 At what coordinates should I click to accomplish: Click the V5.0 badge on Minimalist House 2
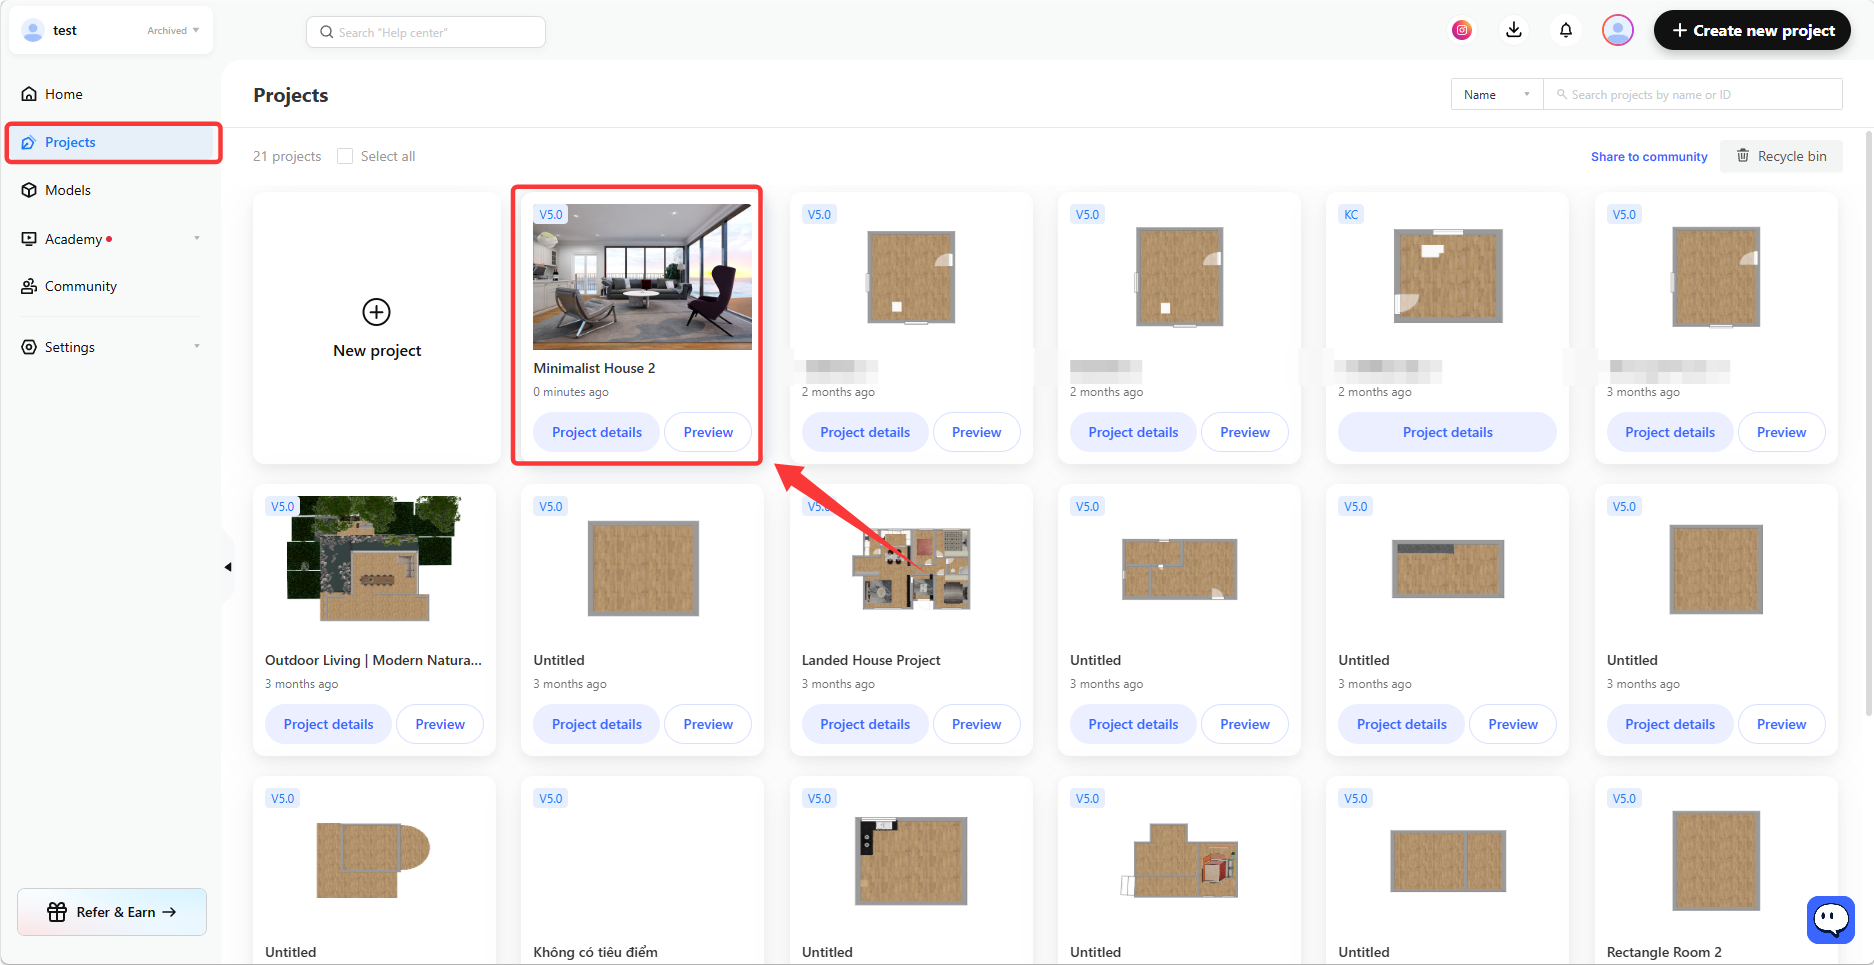point(551,214)
